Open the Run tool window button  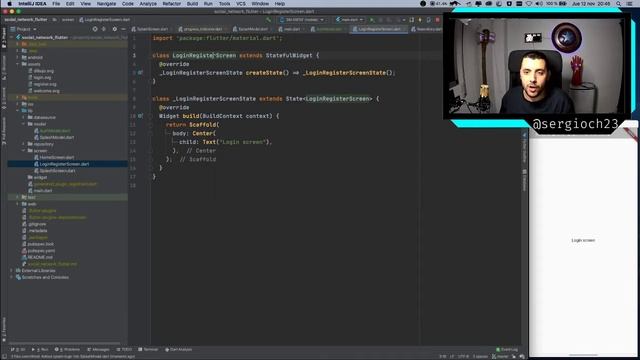click(x=40, y=350)
